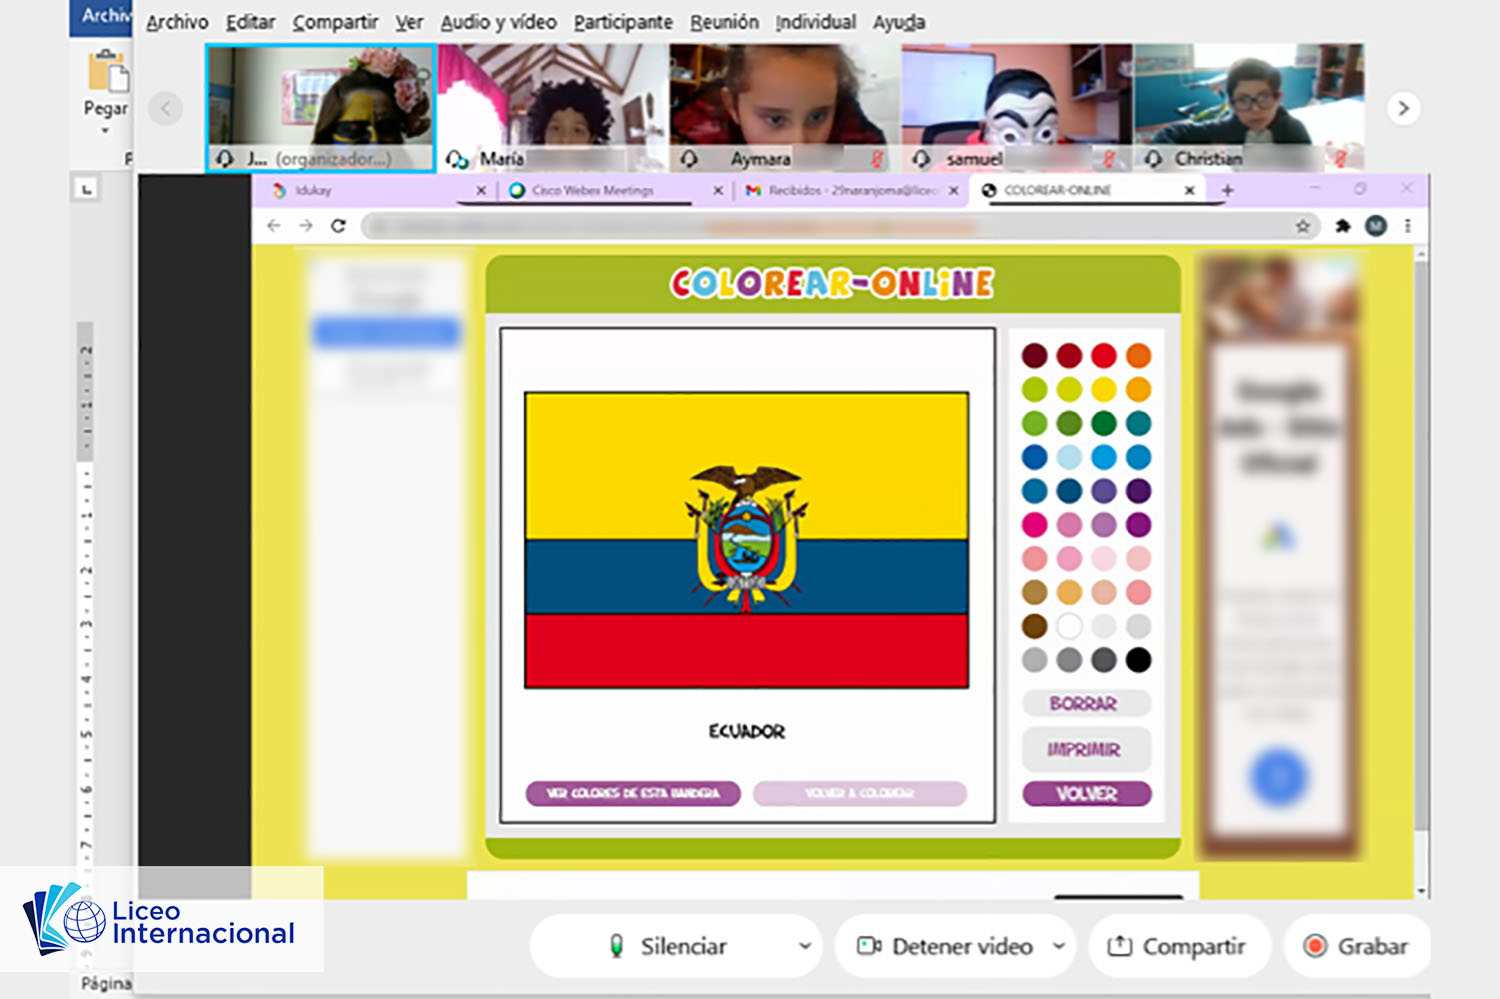Select the Ecuador flag drawing canvas
This screenshot has height=999, width=1500.
coord(747,540)
